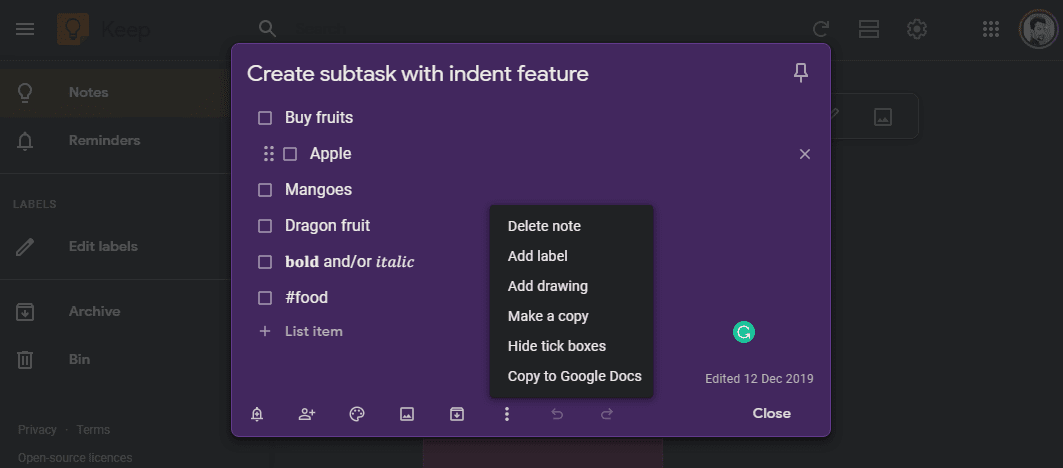Archive the note with the archive icon

[457, 414]
